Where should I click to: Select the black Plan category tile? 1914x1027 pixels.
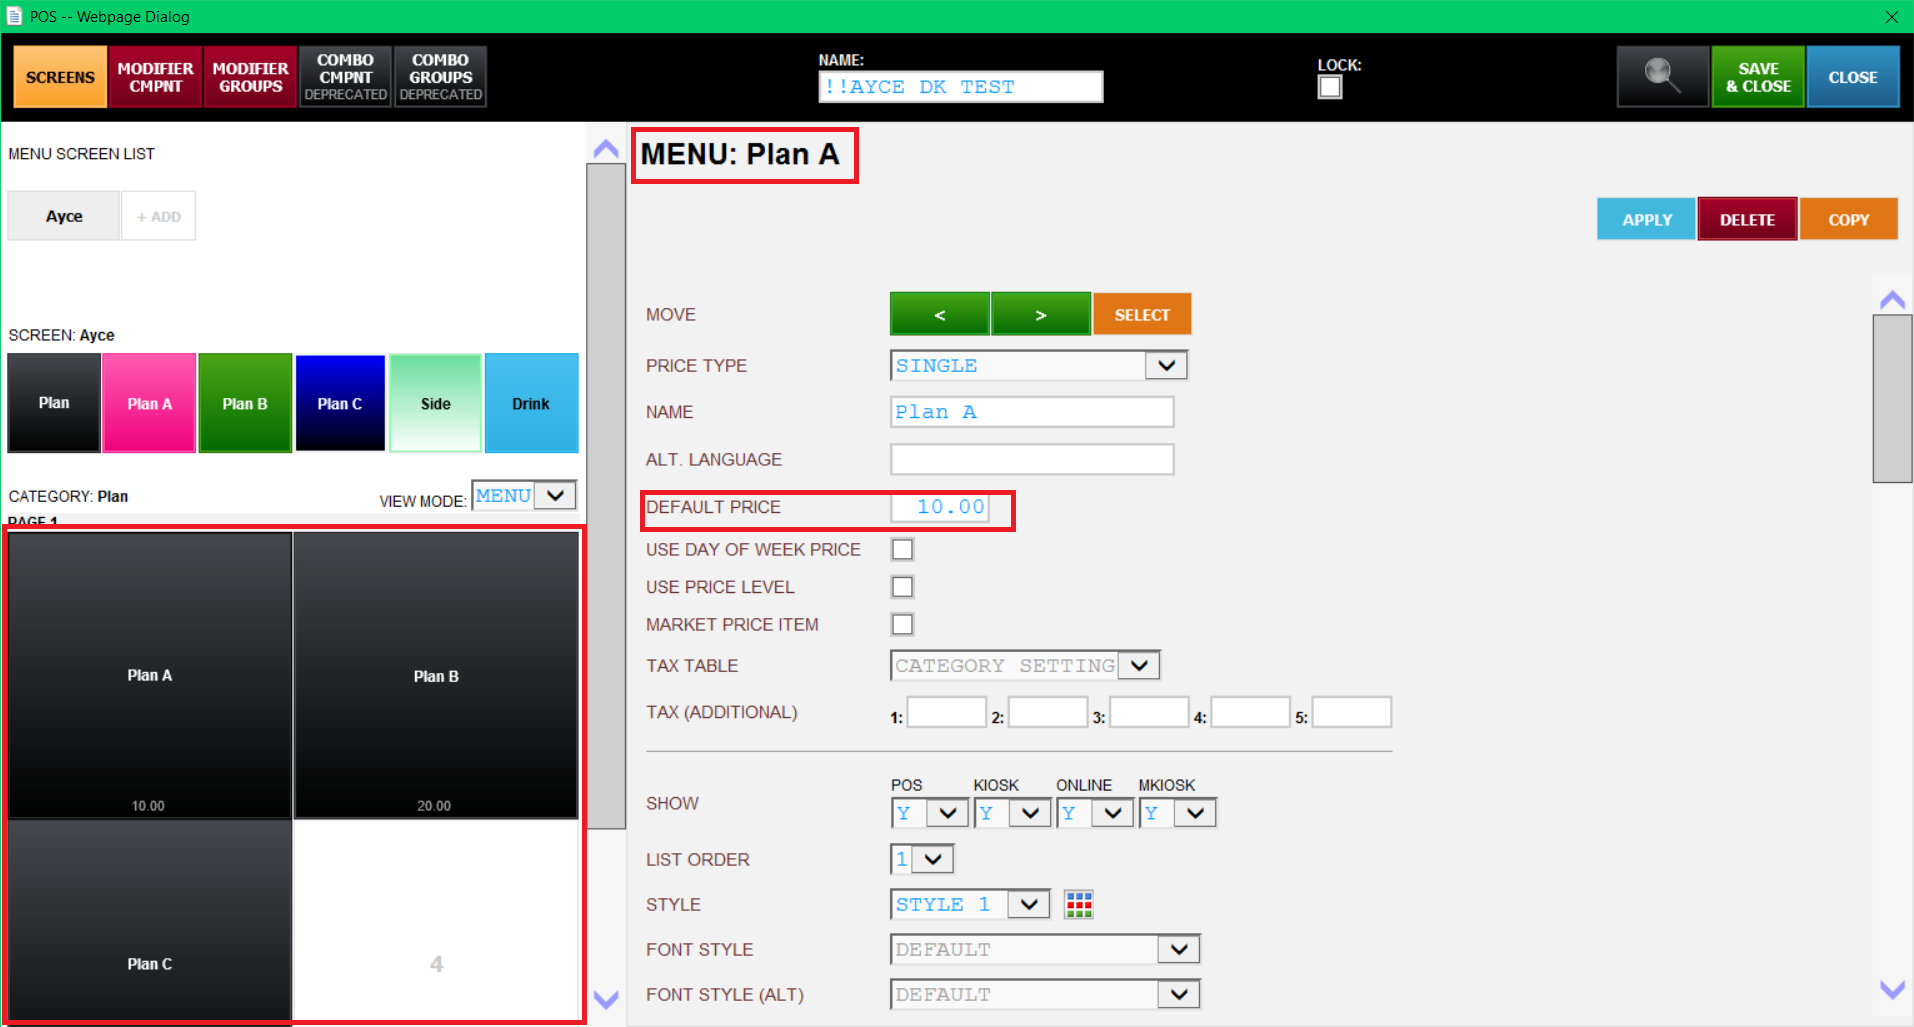pyautogui.click(x=54, y=403)
